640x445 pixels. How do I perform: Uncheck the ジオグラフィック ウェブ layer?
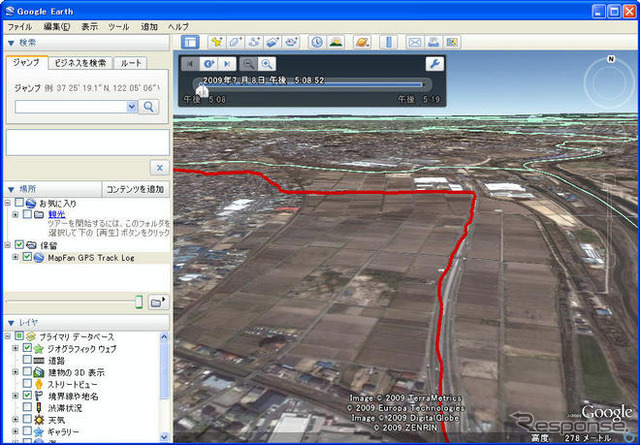[27, 348]
